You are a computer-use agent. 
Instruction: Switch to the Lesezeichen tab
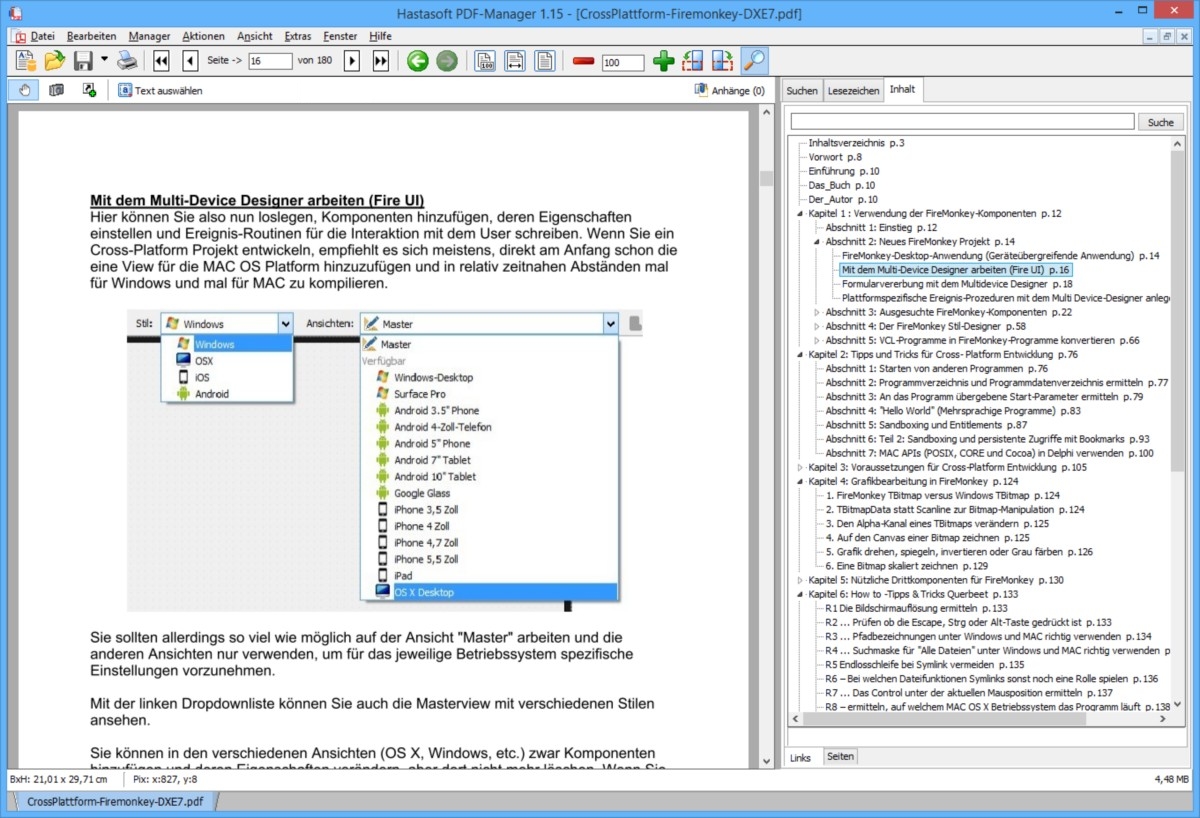click(853, 91)
